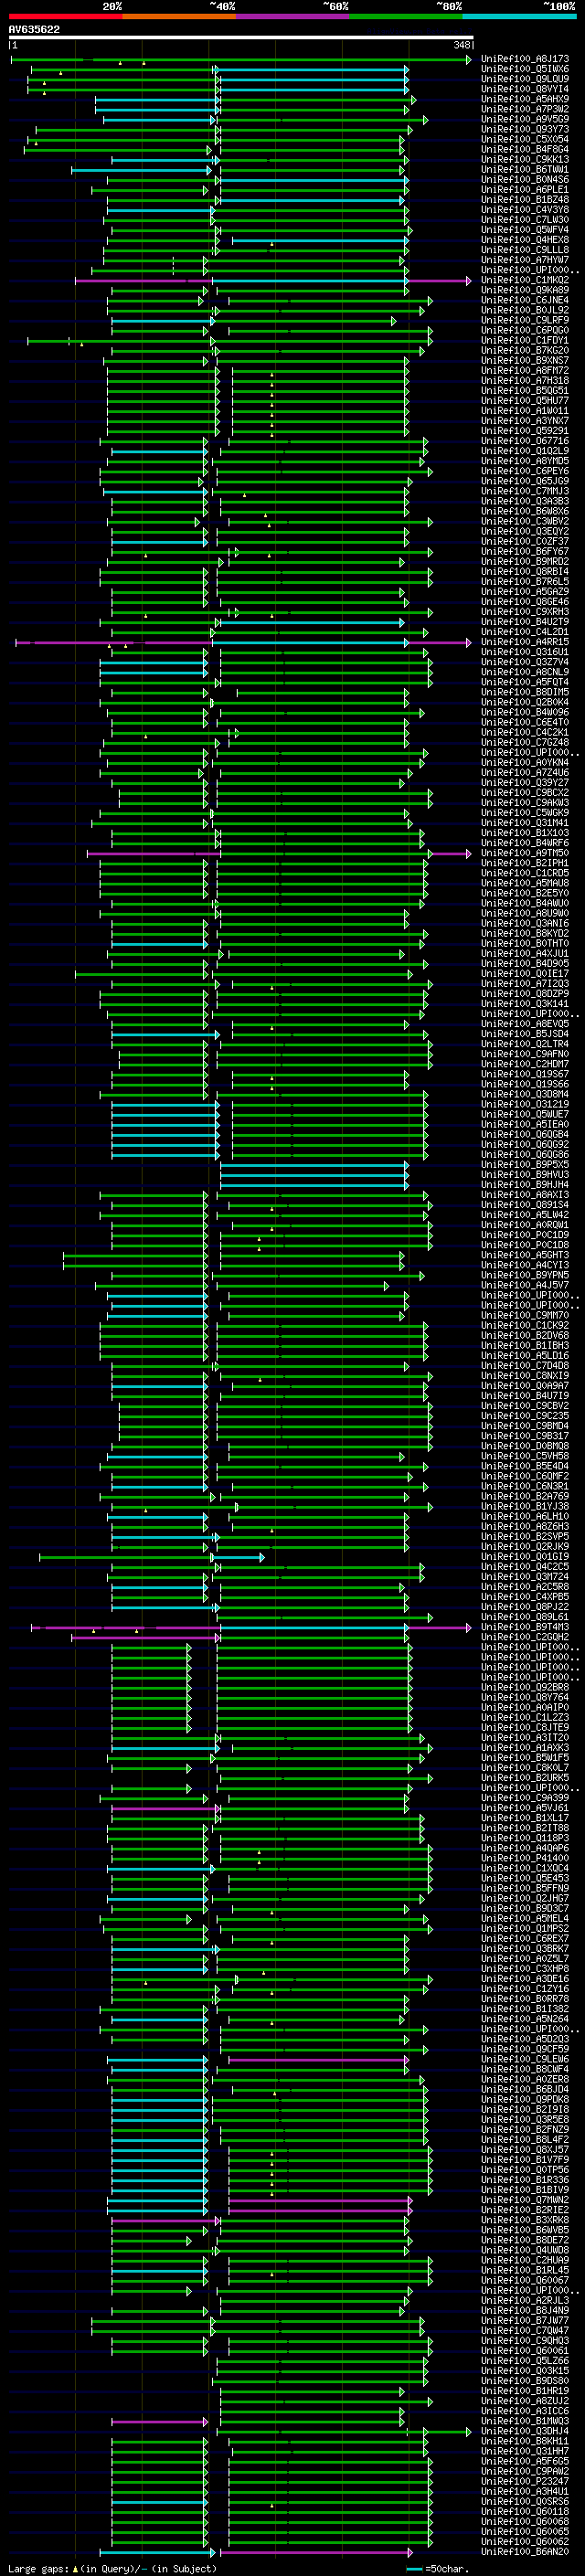This screenshot has height=2576, width=585.
Task: Click the UniRef100_B1RL45 label
Action: [525, 2270]
